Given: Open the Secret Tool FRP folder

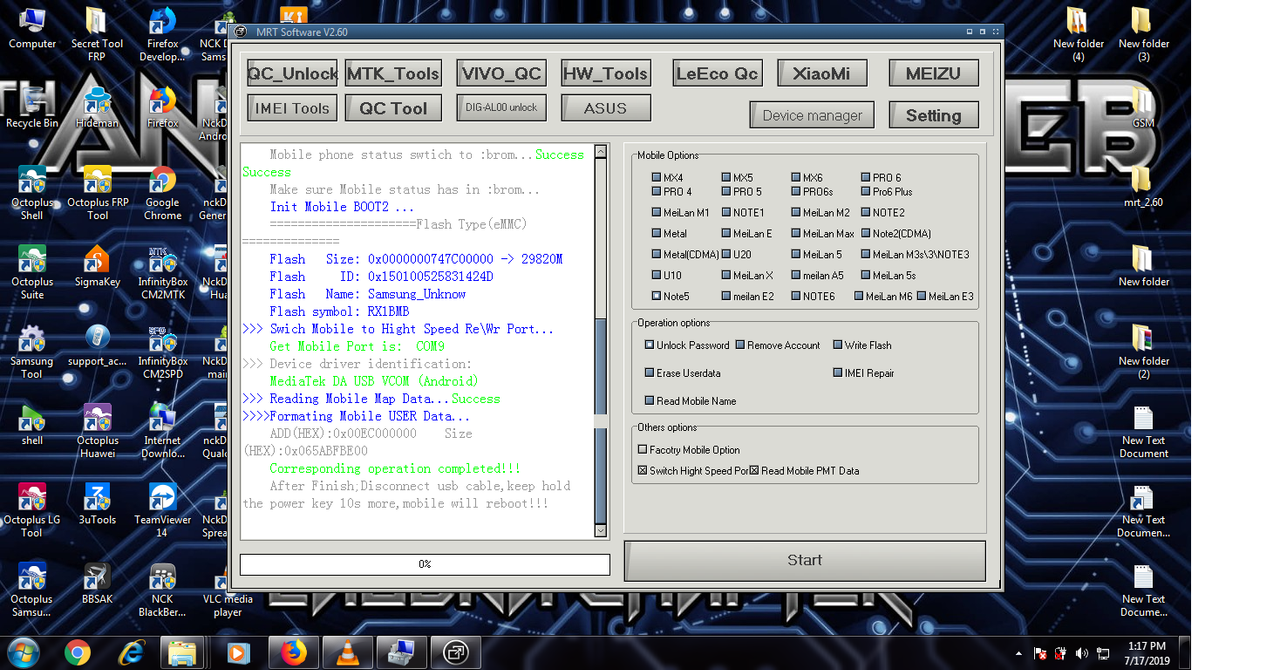Looking at the screenshot, I should (97, 35).
